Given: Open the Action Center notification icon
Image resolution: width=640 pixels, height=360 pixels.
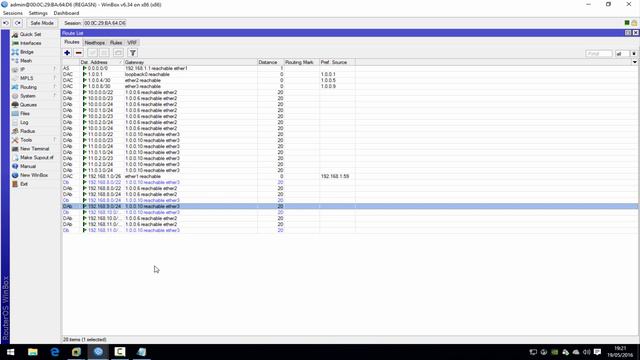Looking at the screenshot, I should click(598, 352).
